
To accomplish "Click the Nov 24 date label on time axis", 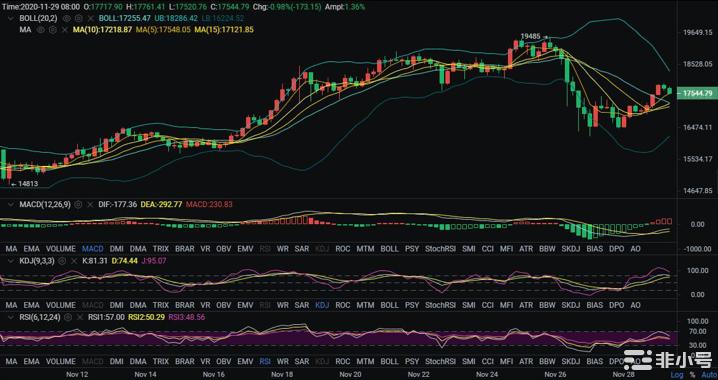I will (x=487, y=375).
